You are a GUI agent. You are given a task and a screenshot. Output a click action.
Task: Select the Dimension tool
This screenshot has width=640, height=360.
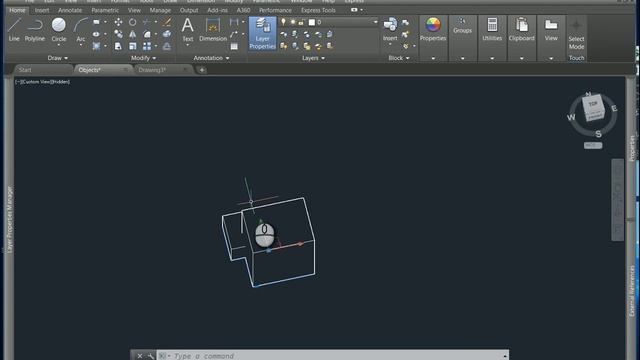[213, 30]
